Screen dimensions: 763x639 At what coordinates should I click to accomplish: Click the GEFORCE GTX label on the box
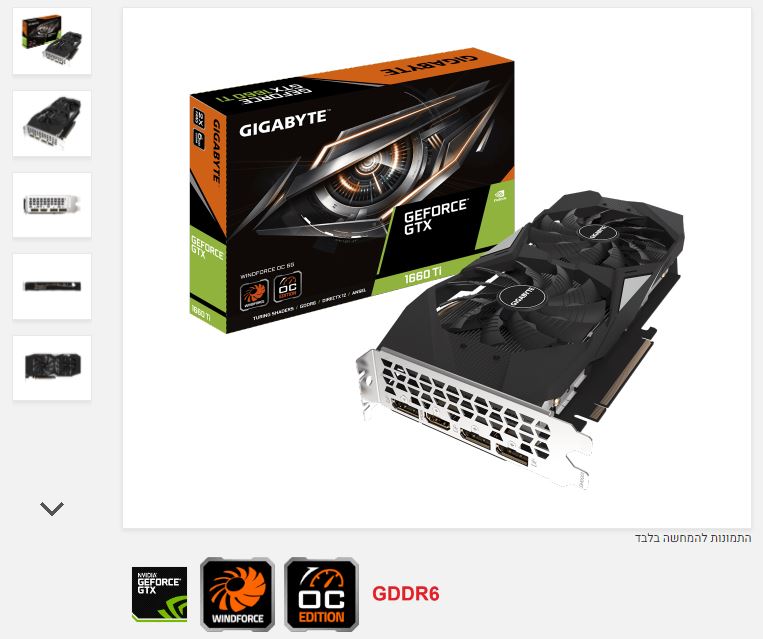pos(434,216)
